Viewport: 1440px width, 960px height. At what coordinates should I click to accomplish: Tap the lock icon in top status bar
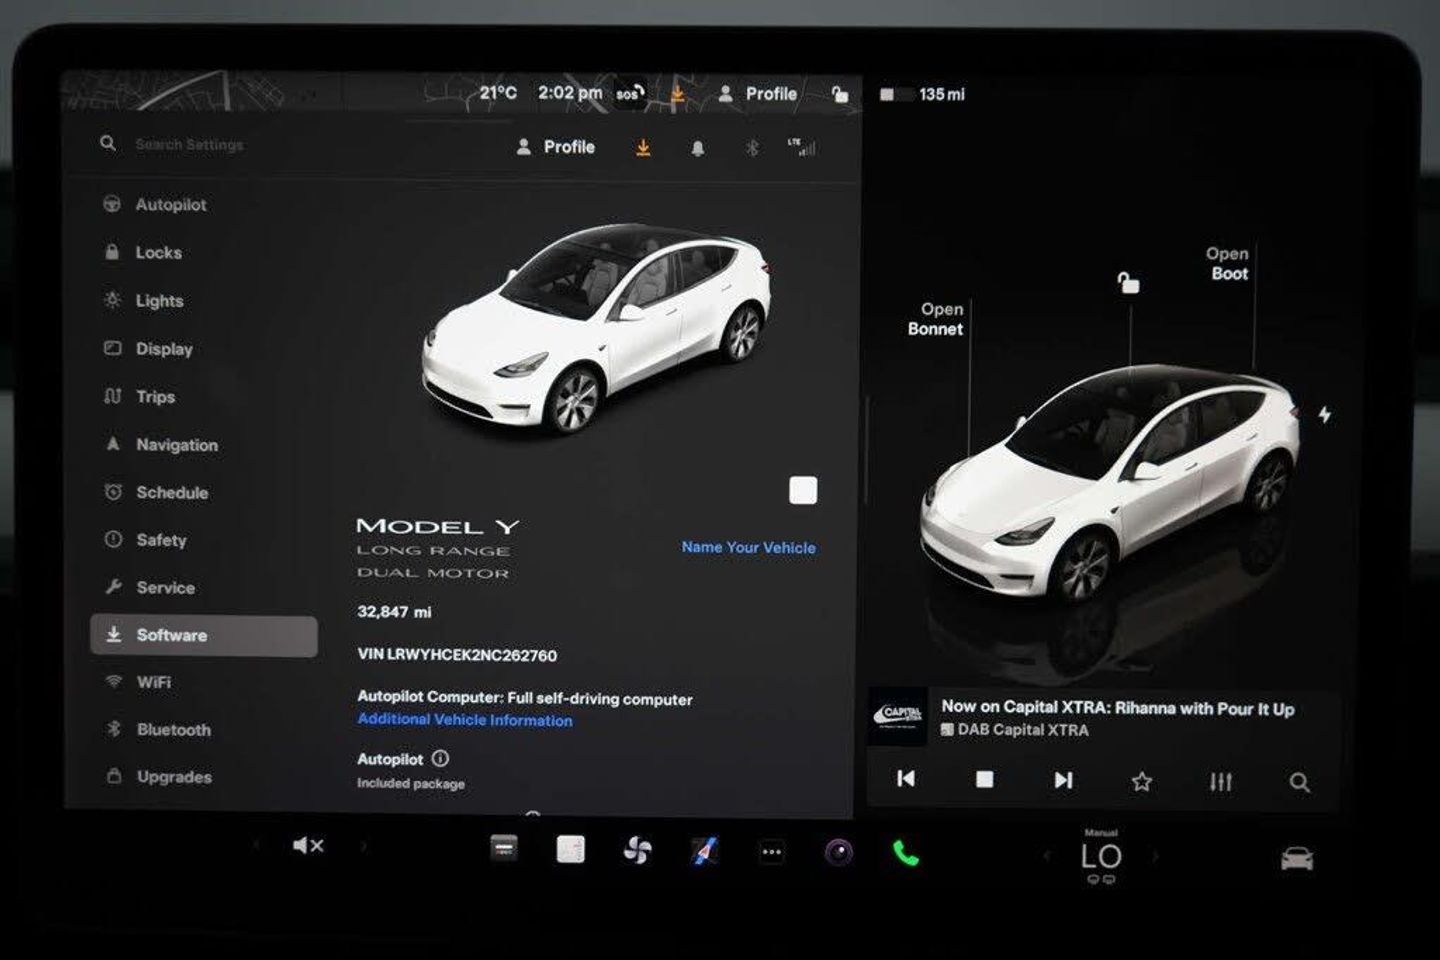pos(840,94)
